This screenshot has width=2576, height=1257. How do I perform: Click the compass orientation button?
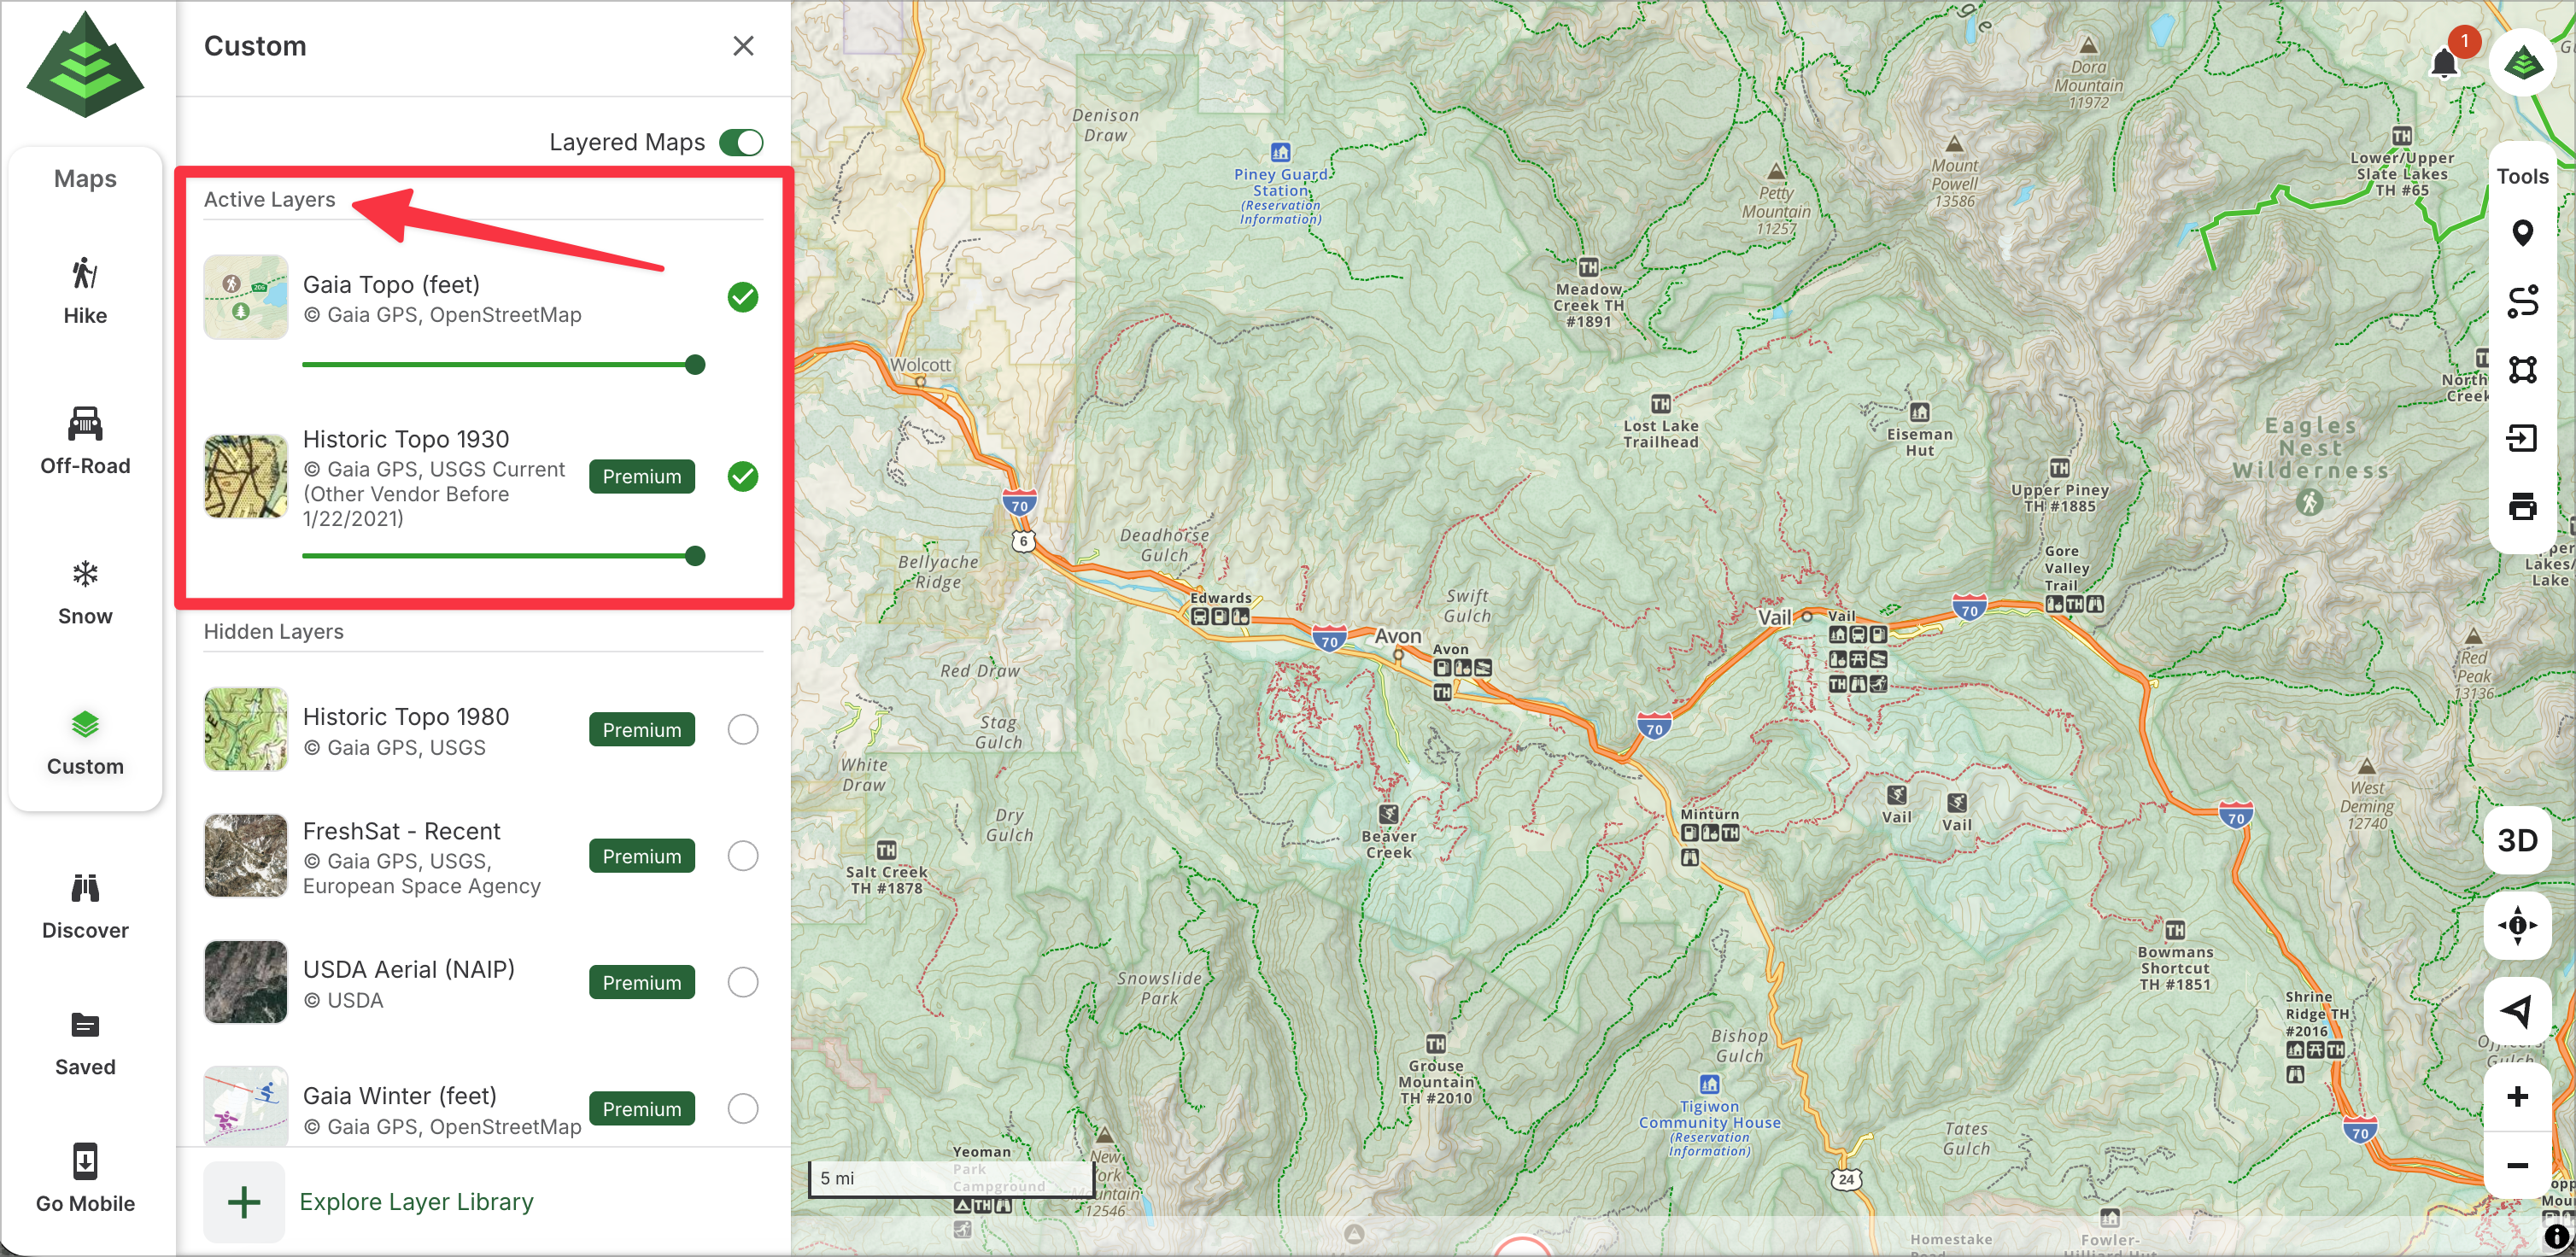coord(2516,925)
